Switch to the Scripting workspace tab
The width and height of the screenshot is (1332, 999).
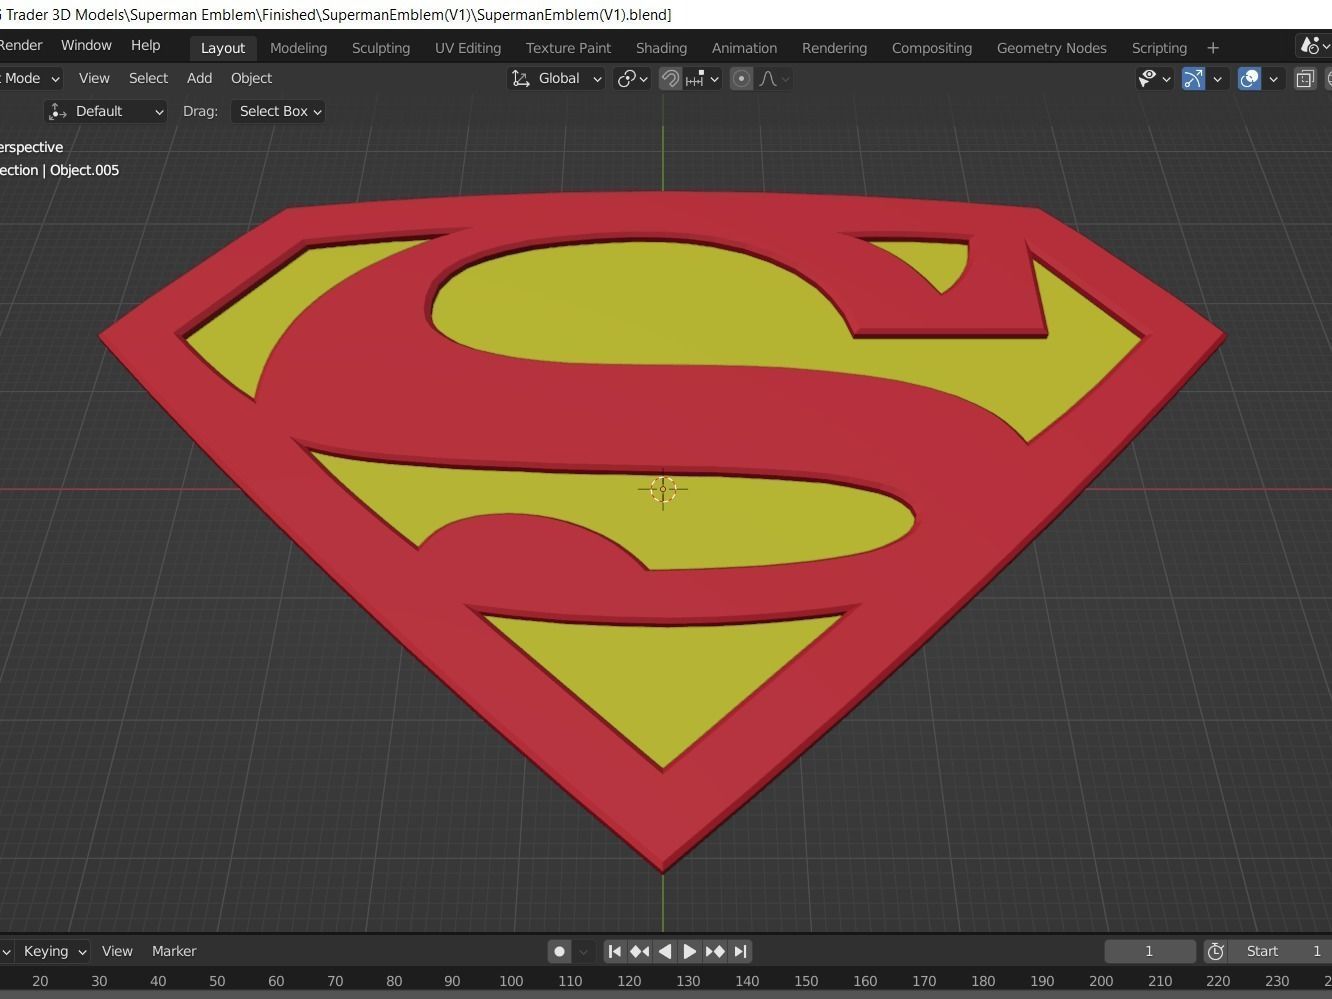click(1159, 48)
